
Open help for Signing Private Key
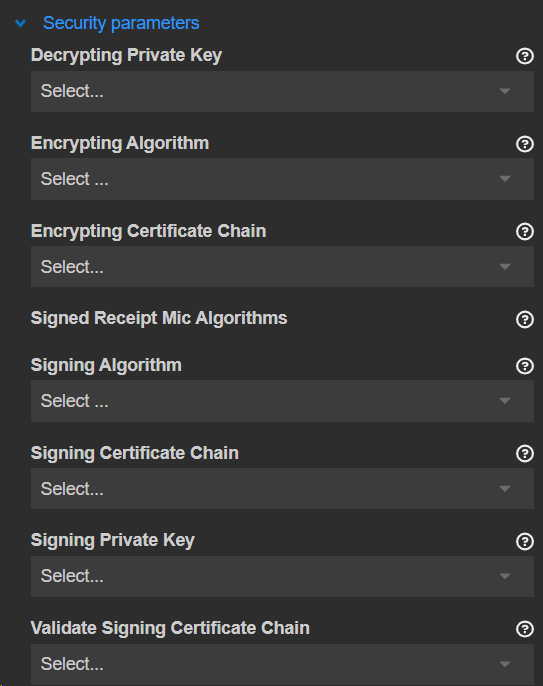[x=525, y=541]
